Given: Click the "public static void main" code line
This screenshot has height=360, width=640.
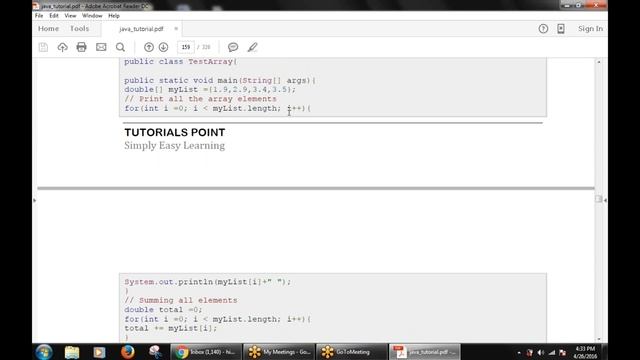Looking at the screenshot, I should [220, 80].
